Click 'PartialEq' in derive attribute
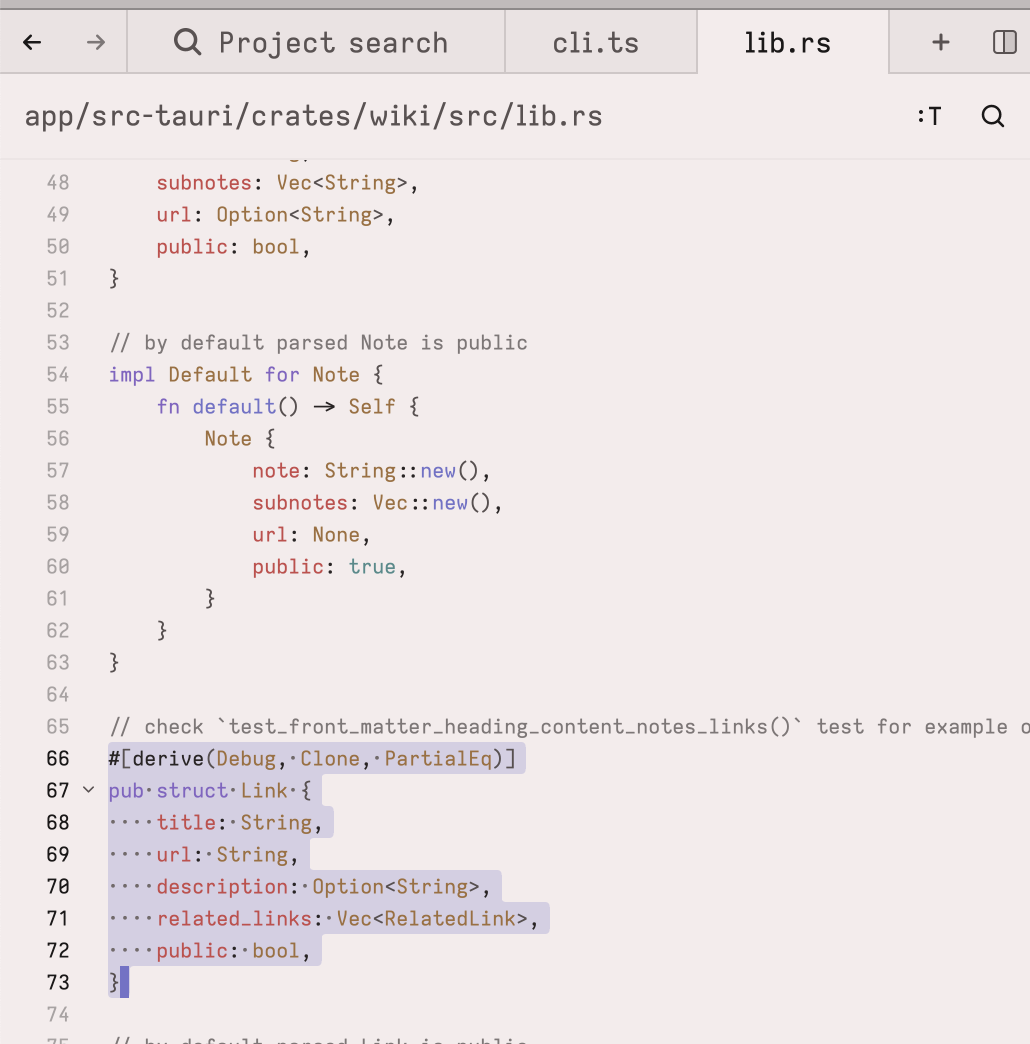The image size is (1030, 1044). click(438, 758)
